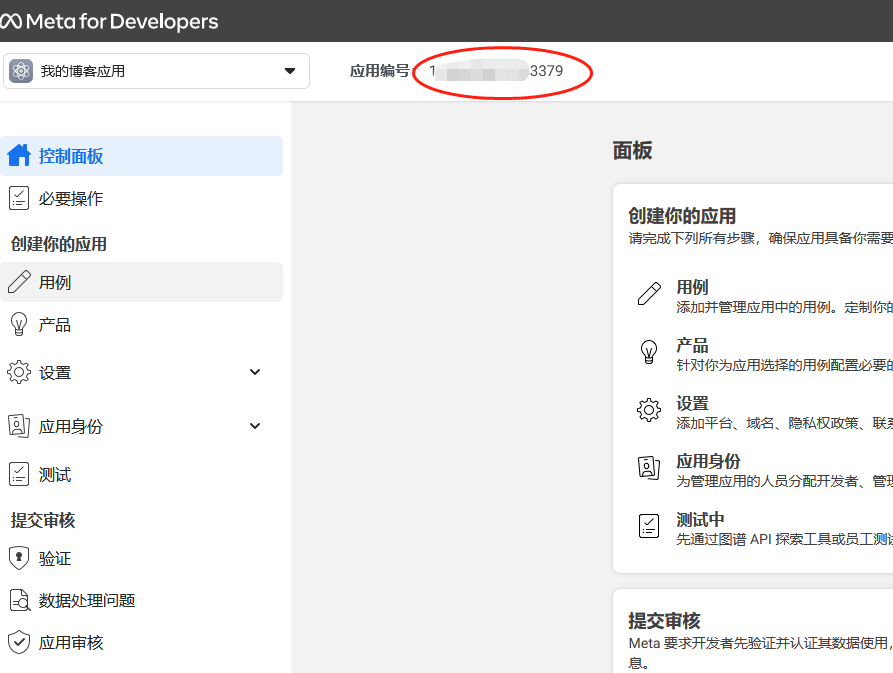Select 产品 in the sidebar
Screen dimensions: 893x673
[141, 325]
